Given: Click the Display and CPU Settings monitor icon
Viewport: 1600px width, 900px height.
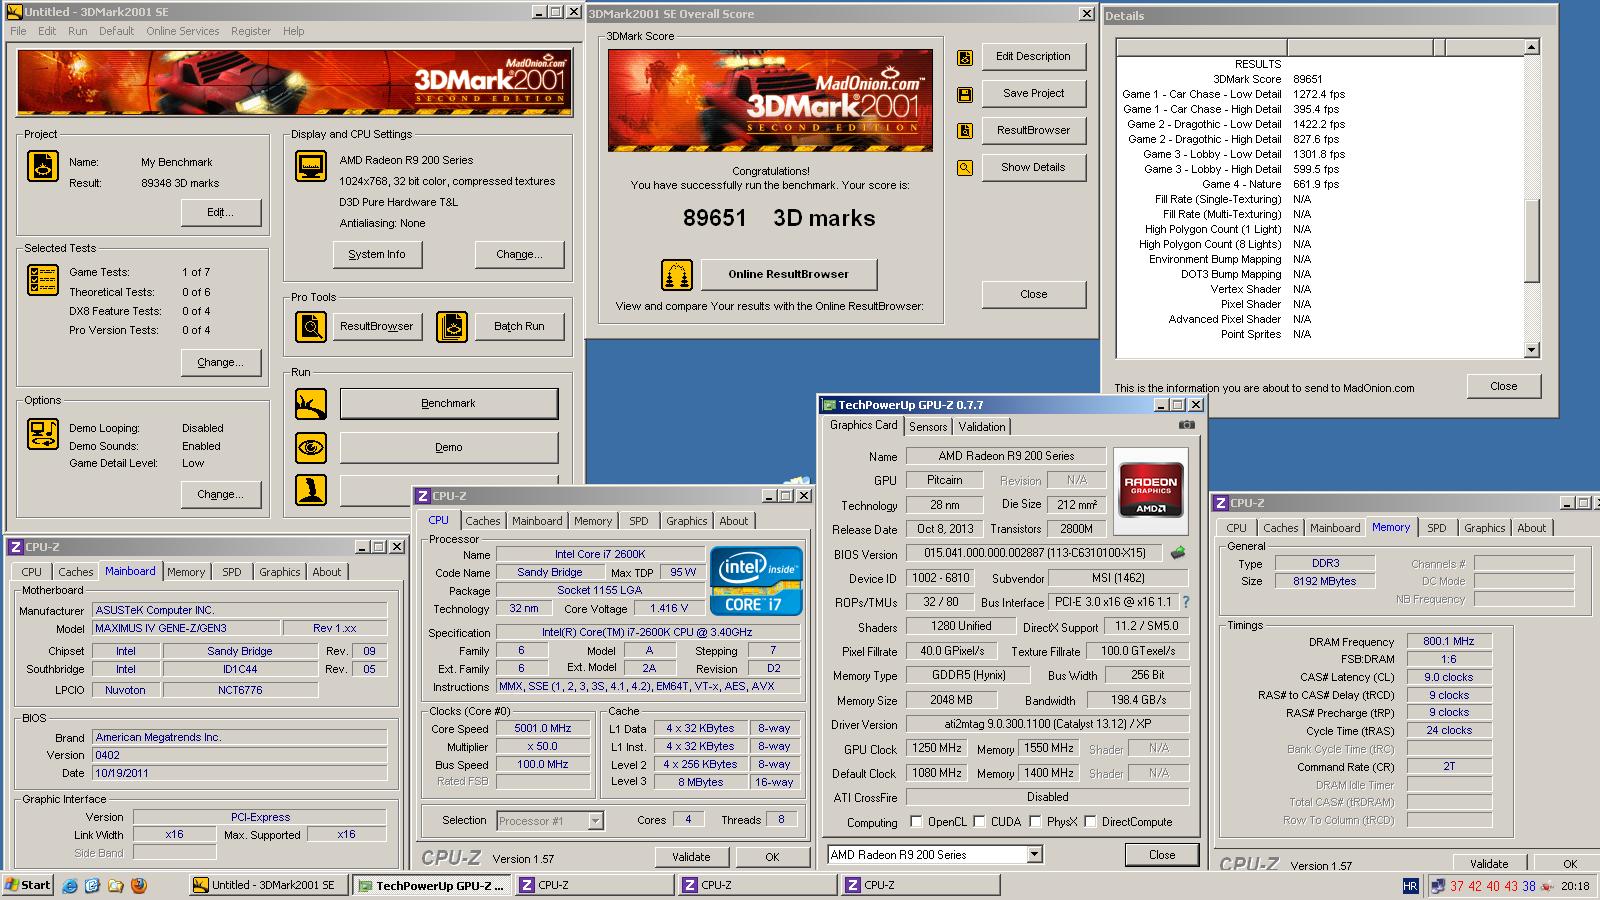Looking at the screenshot, I should tap(311, 166).
